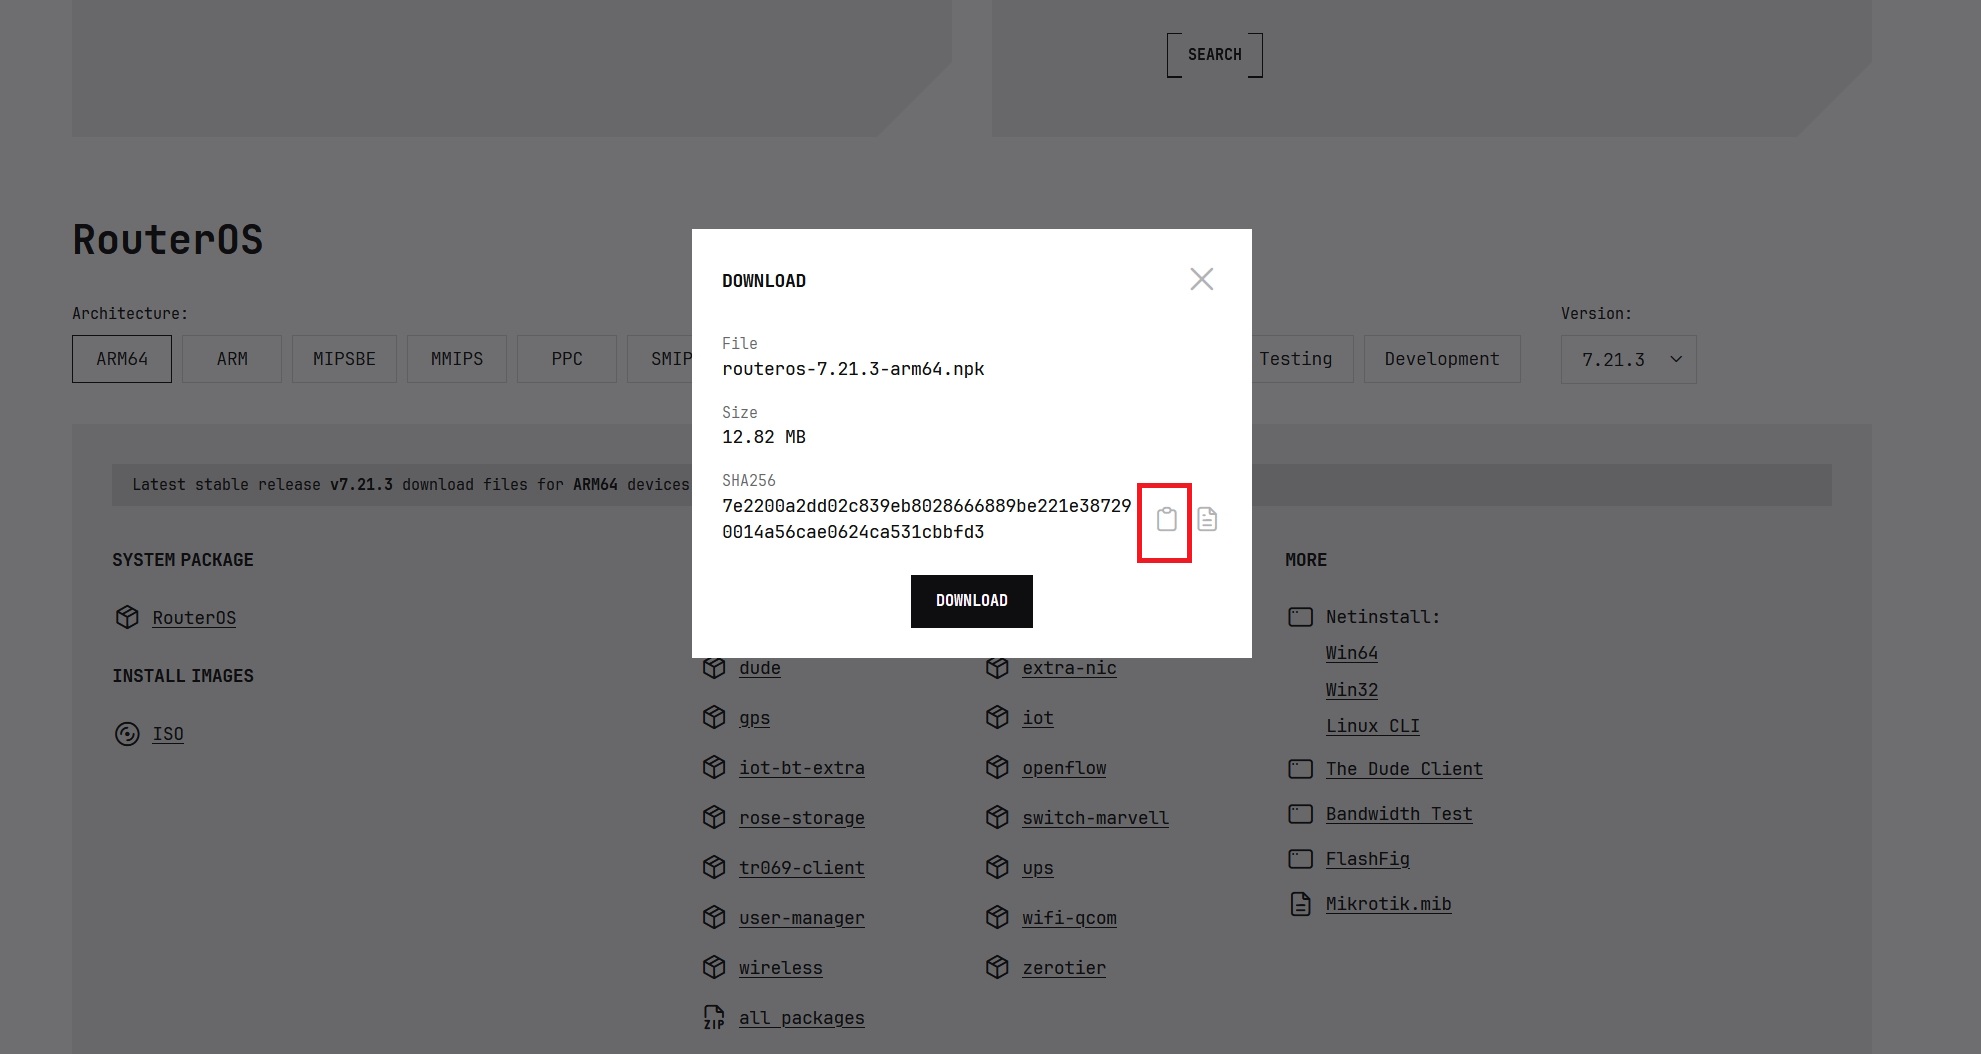This screenshot has height=1054, width=1981.
Task: Download the switch-marvell package
Action: click(x=1095, y=818)
